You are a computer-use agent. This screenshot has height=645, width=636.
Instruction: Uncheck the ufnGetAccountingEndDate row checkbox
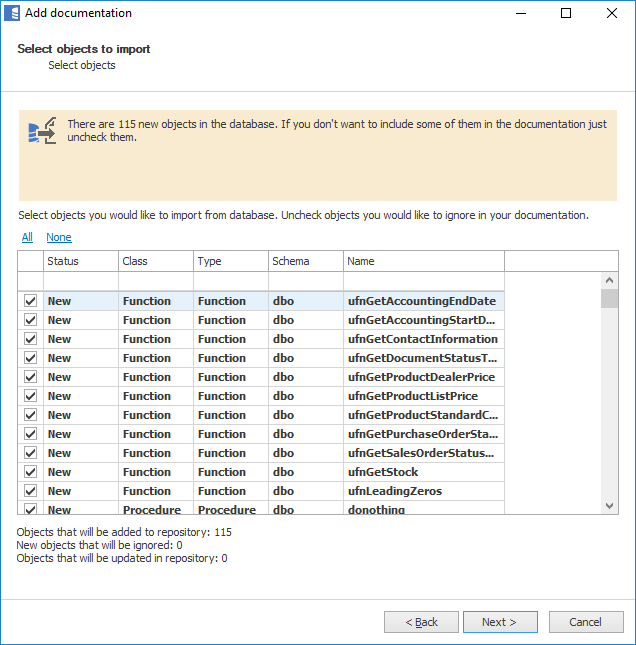coord(30,301)
